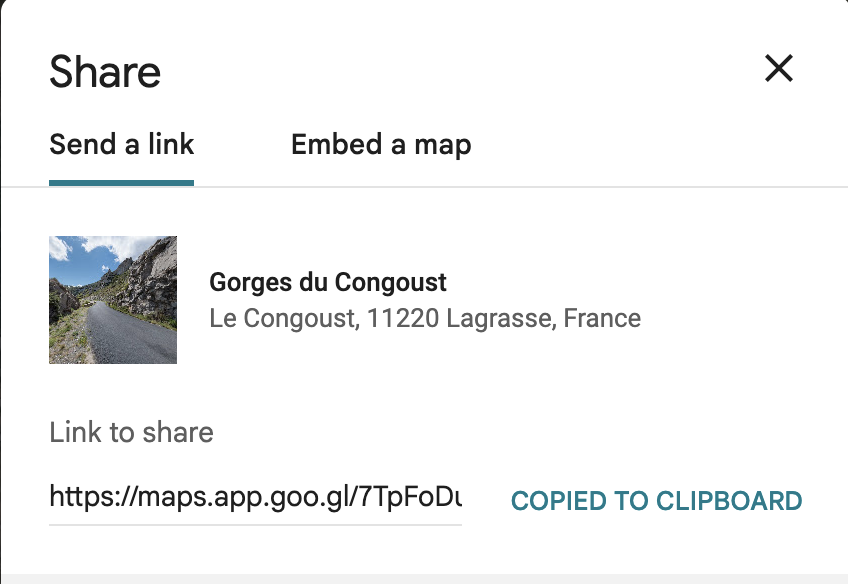Click the postal code 11220 in the address

(403, 318)
